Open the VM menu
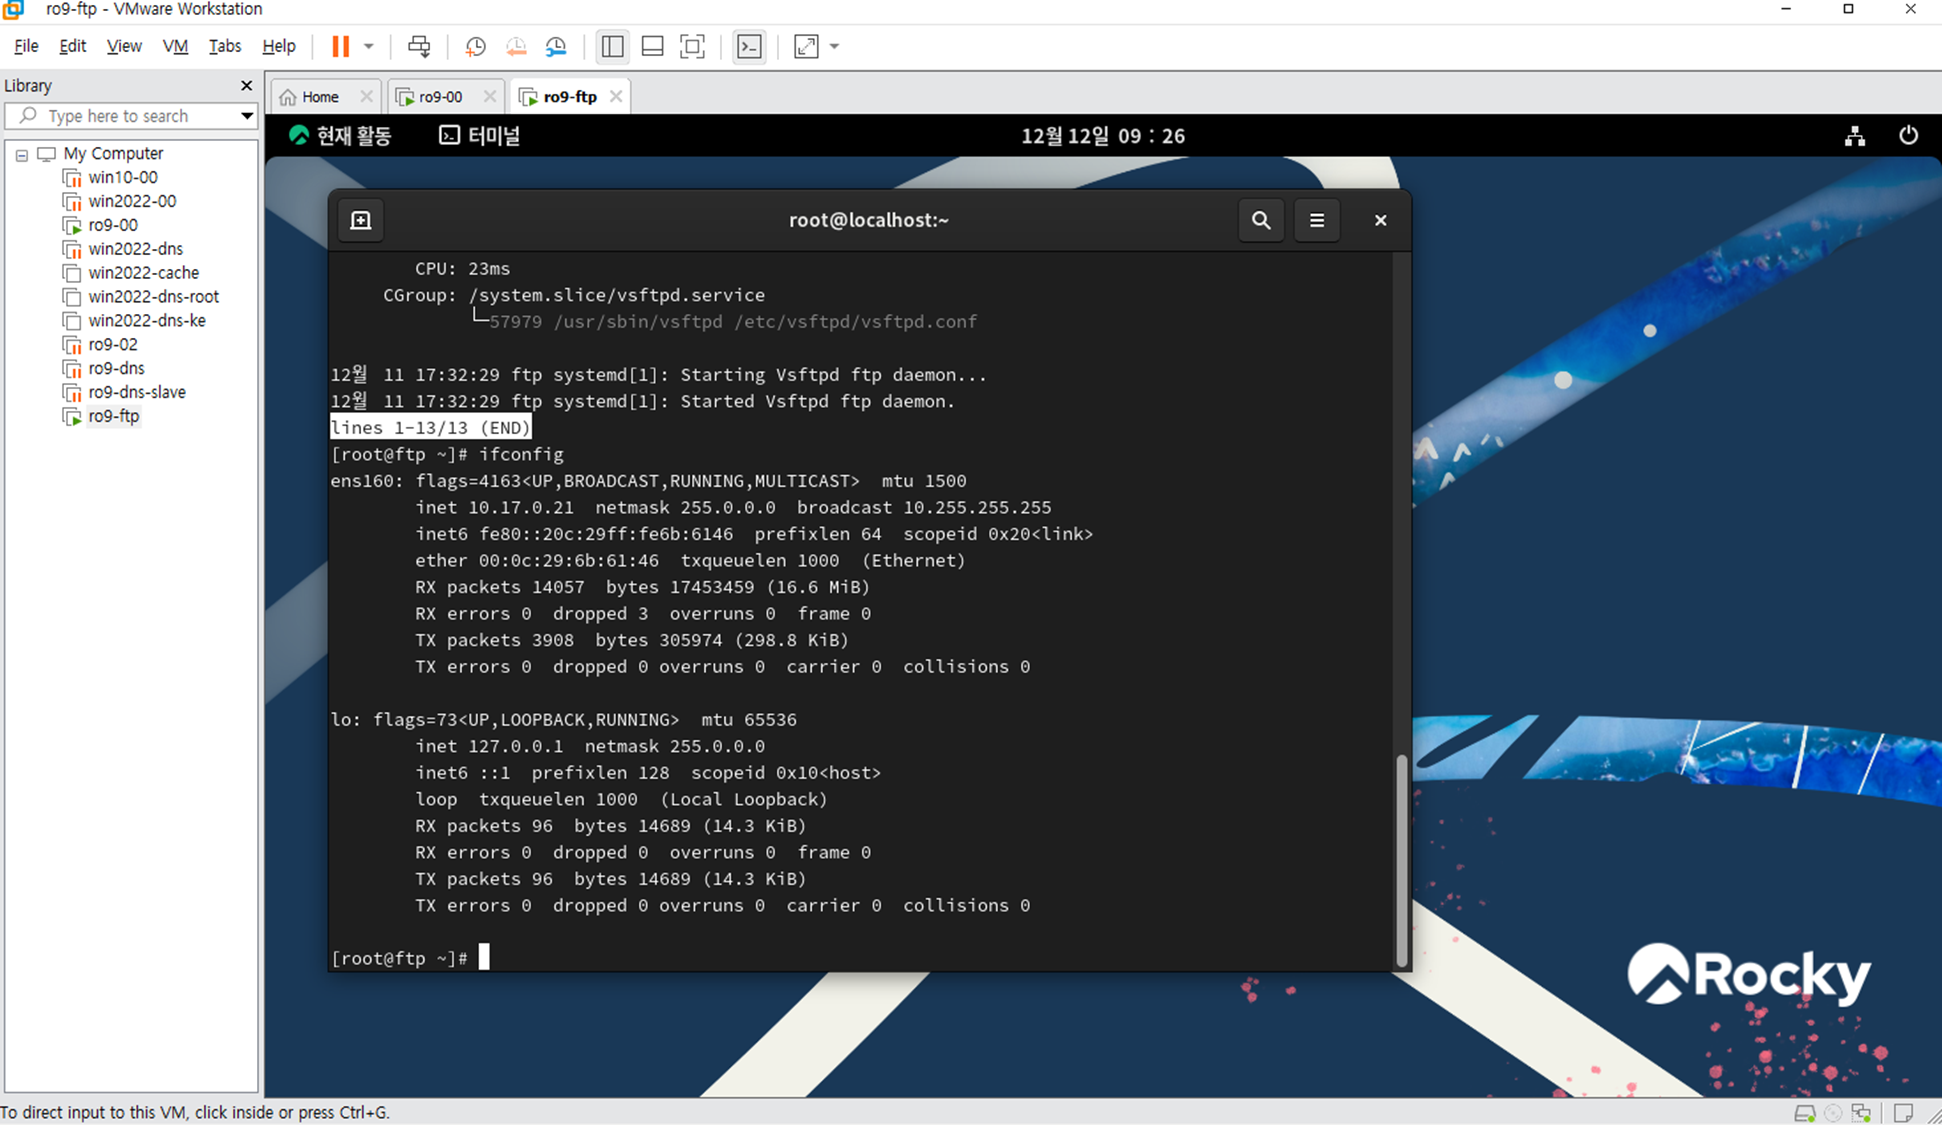This screenshot has height=1125, width=1942. [175, 46]
